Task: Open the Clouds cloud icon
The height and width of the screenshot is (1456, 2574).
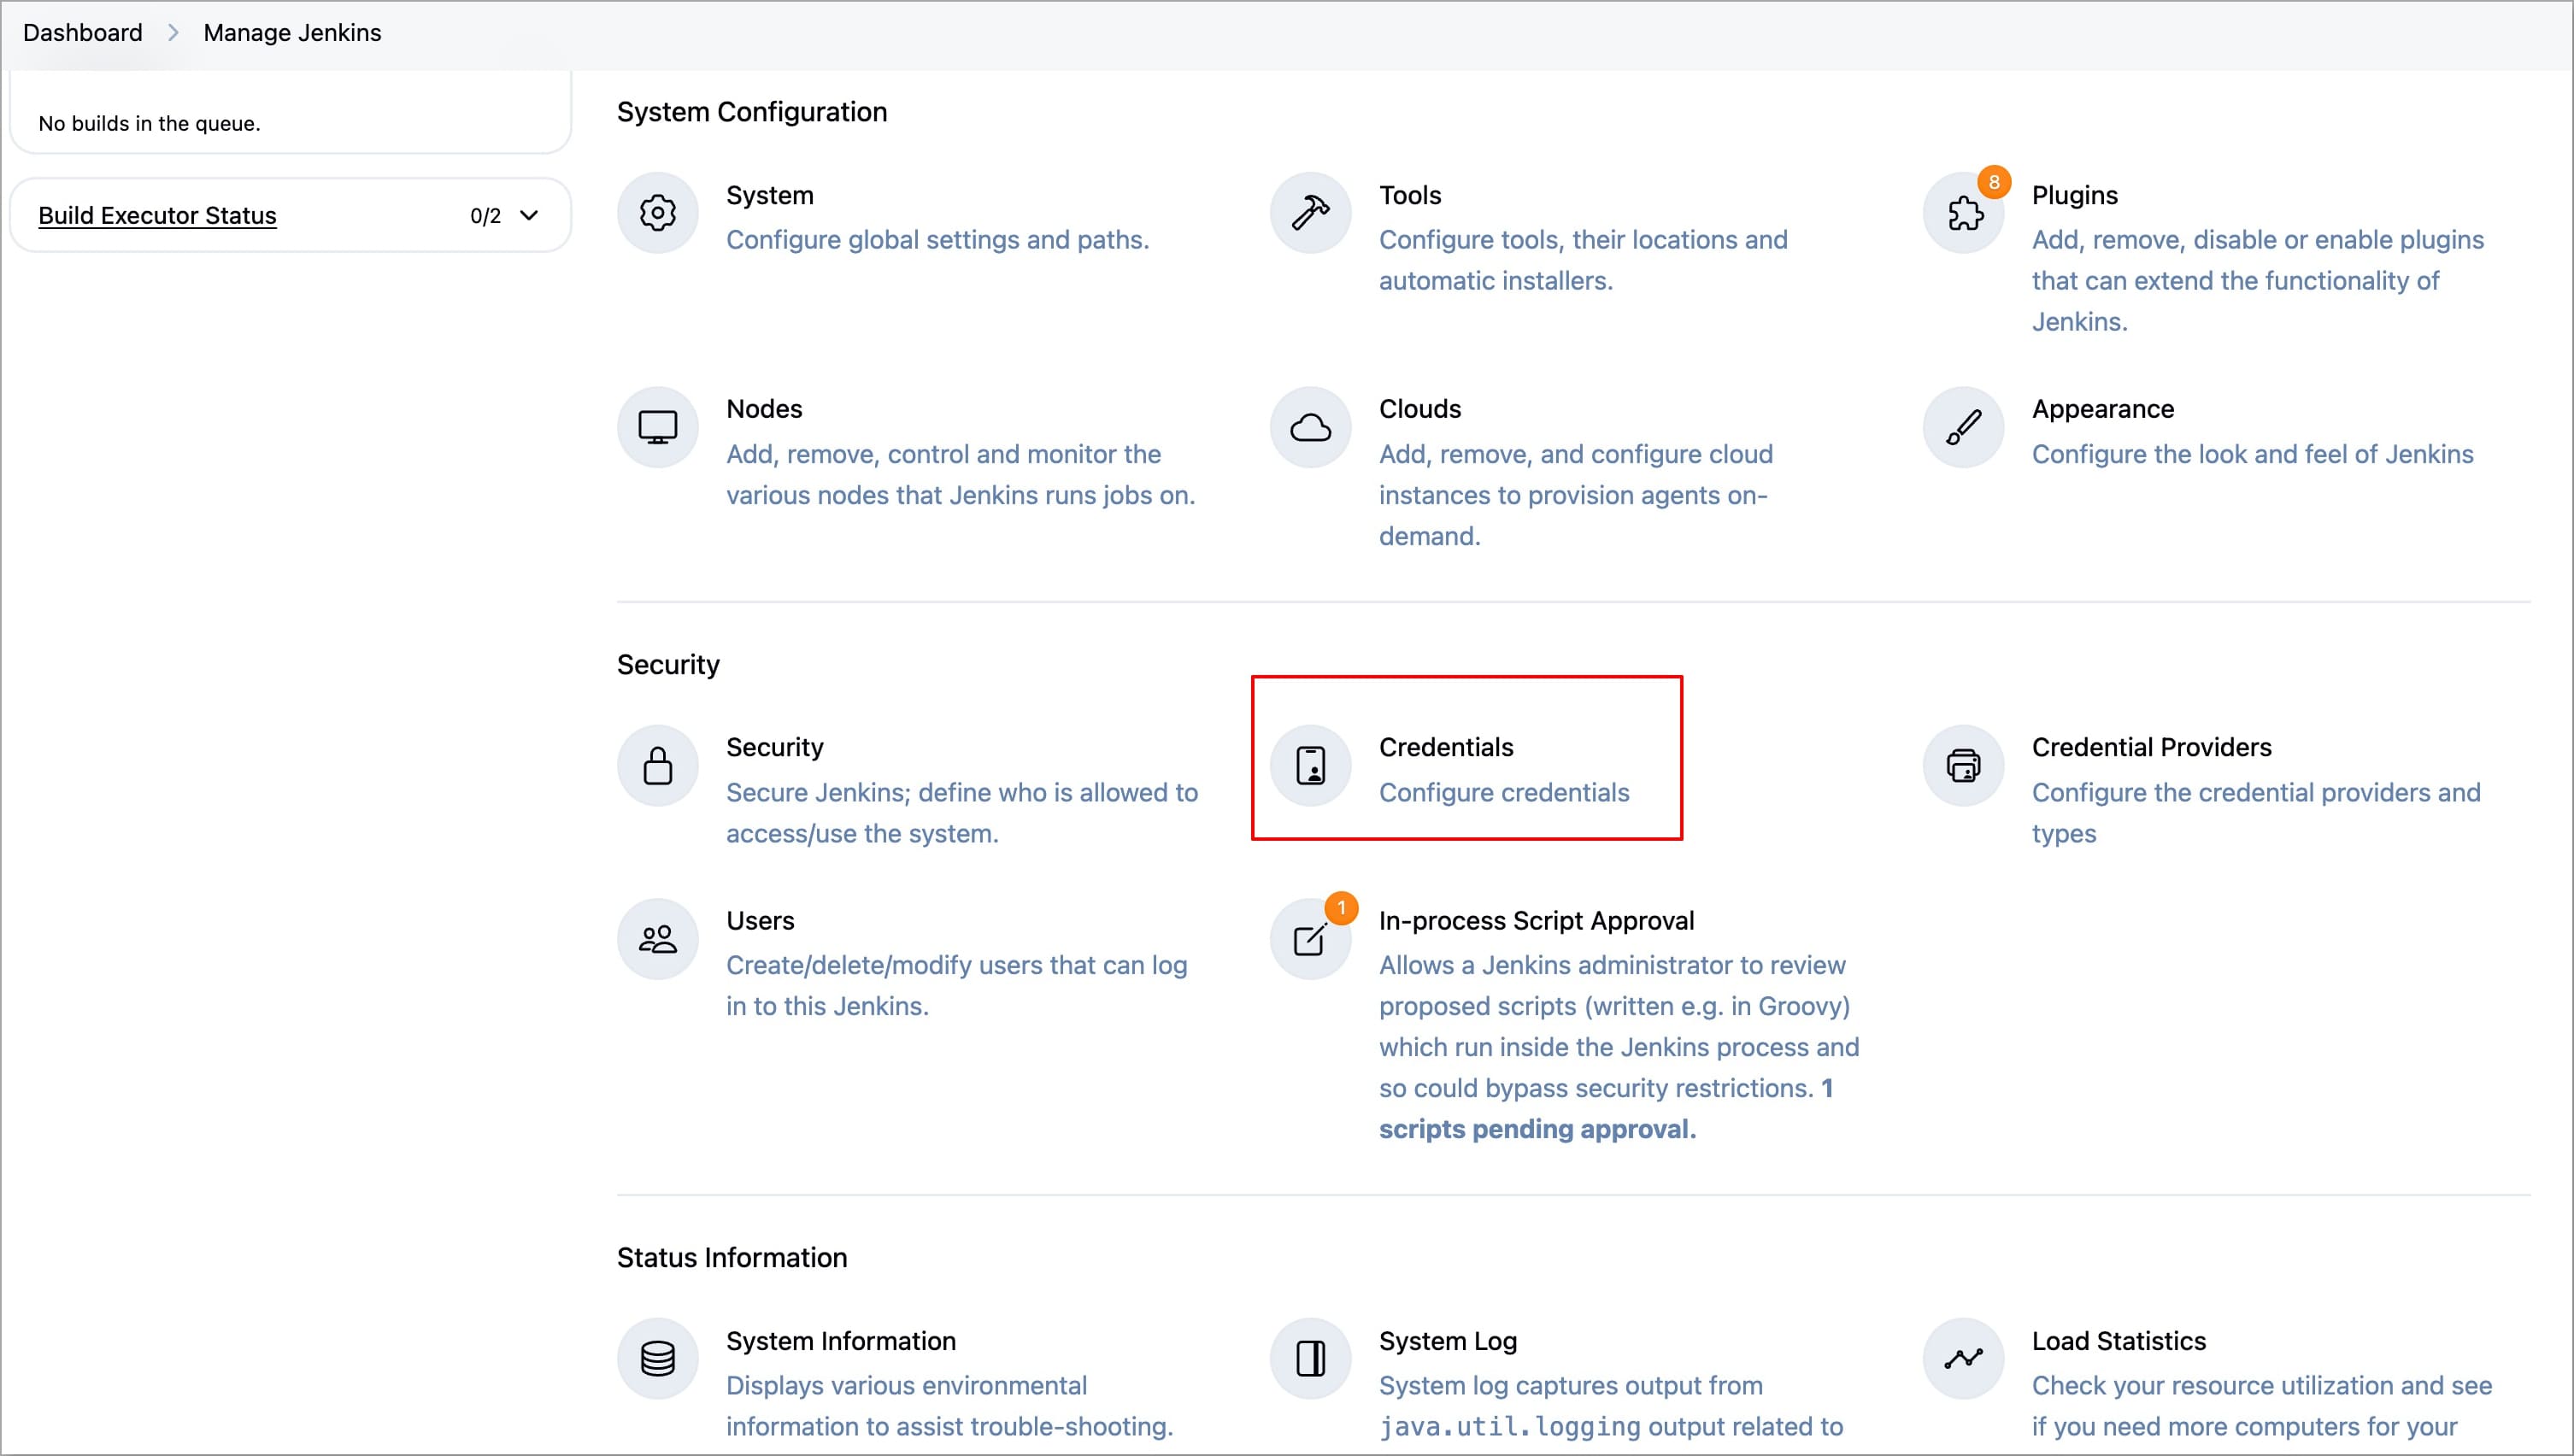Action: click(x=1310, y=427)
